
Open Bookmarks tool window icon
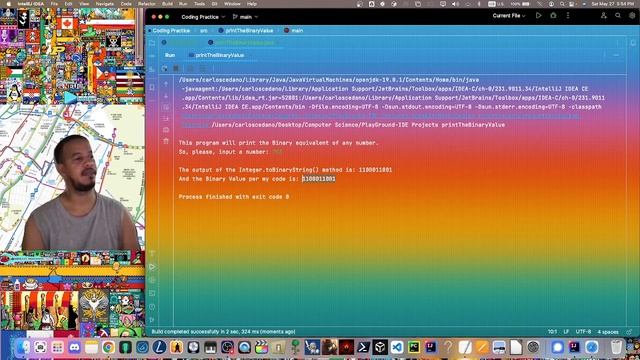pos(152,87)
